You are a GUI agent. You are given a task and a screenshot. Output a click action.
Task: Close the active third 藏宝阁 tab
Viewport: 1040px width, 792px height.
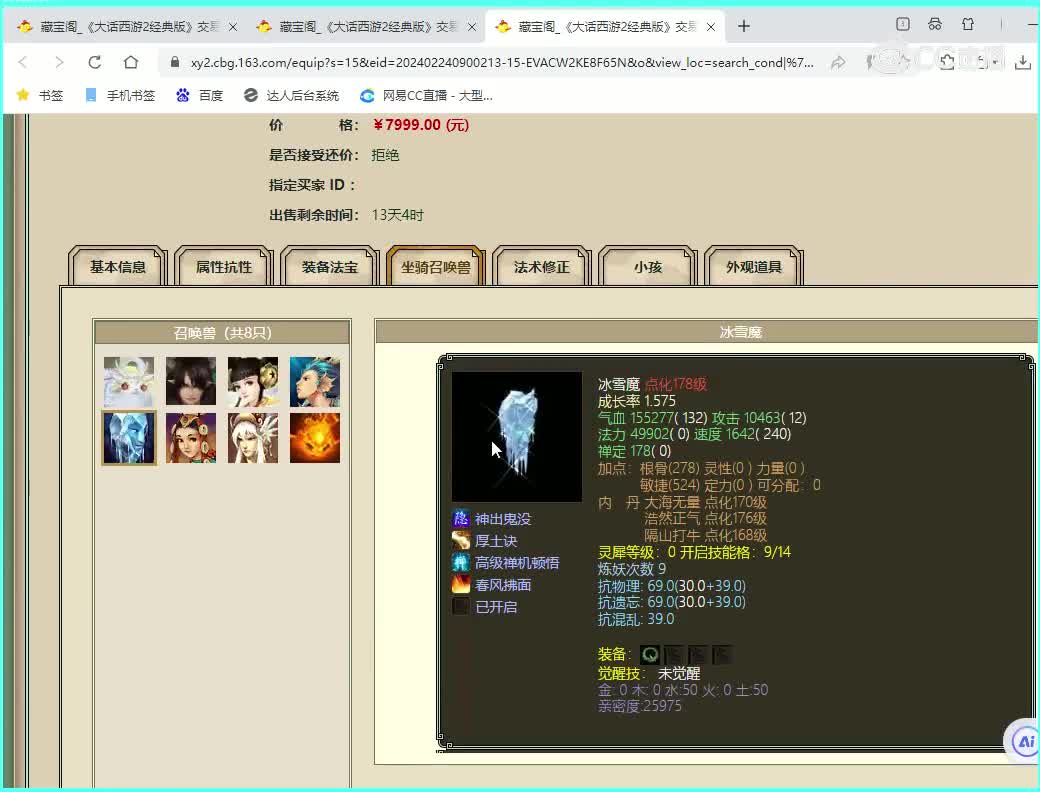pos(710,27)
